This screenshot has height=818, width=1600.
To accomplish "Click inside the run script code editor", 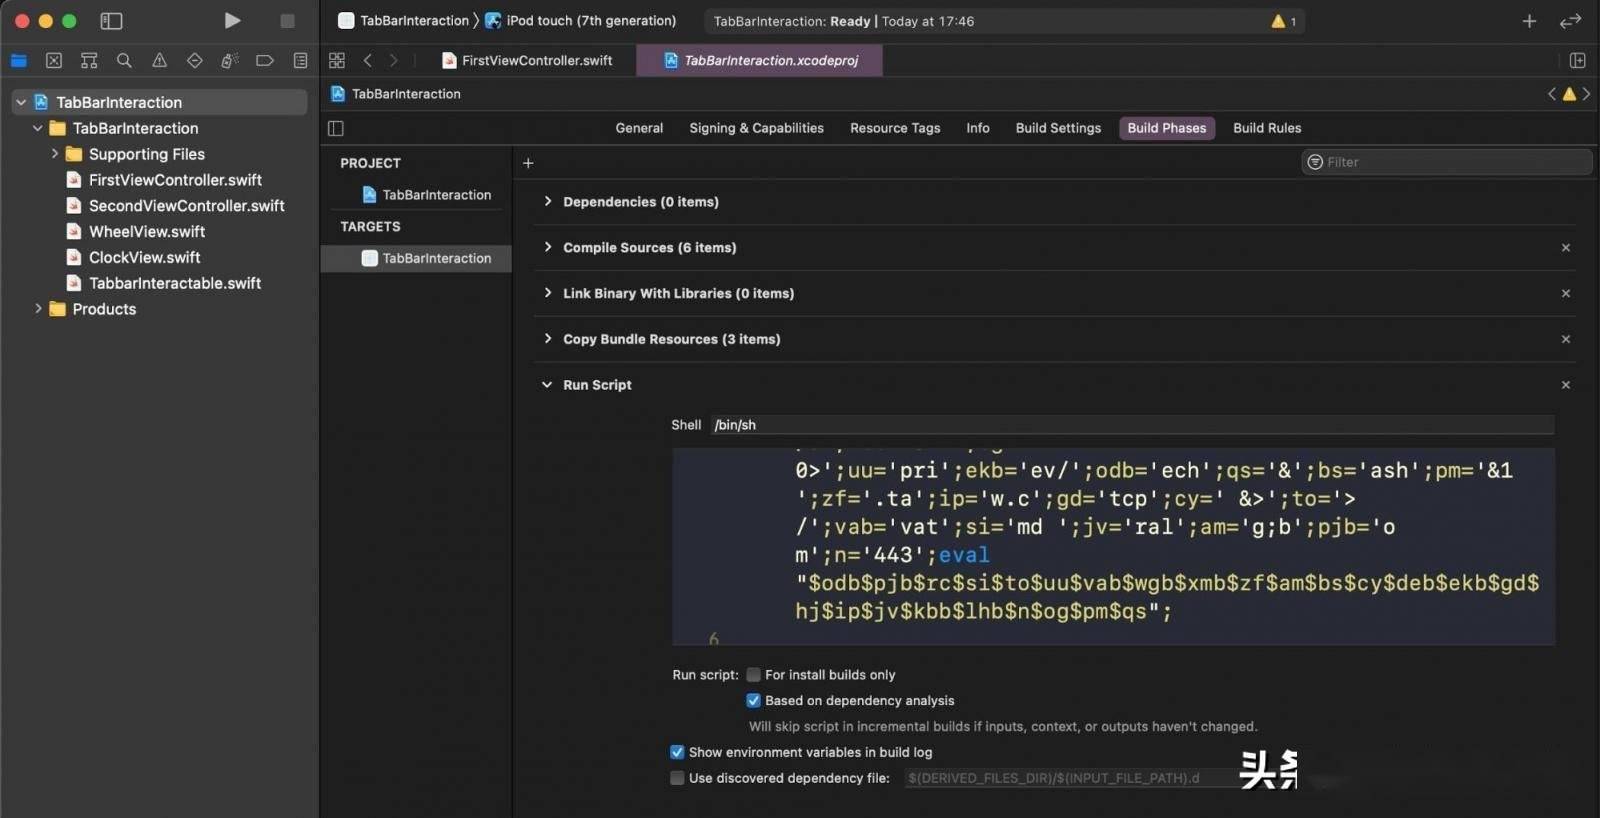I will coord(1114,546).
